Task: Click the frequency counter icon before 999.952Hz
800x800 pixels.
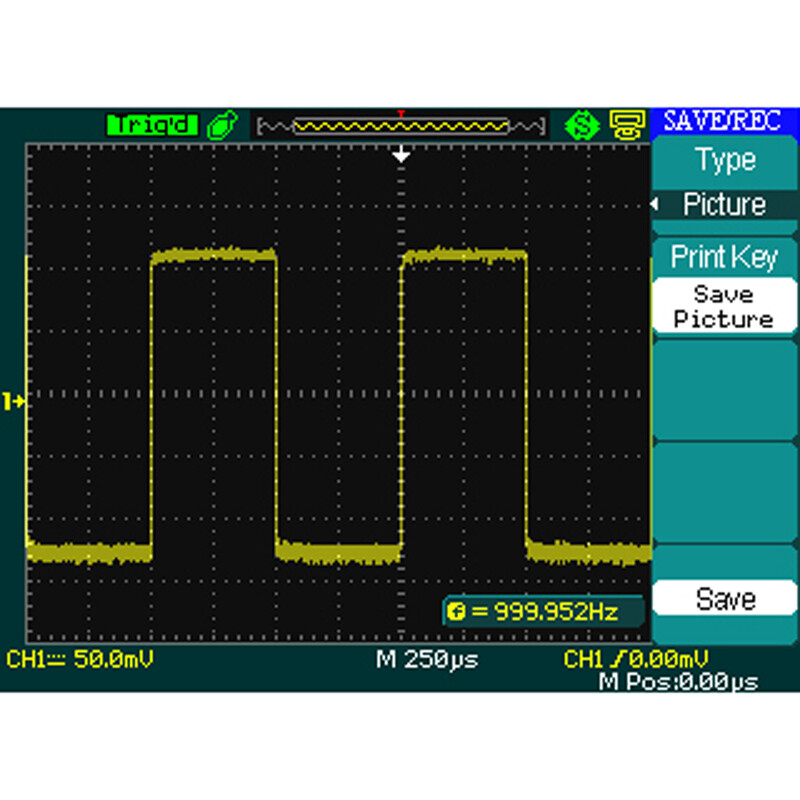Action: pyautogui.click(x=456, y=610)
